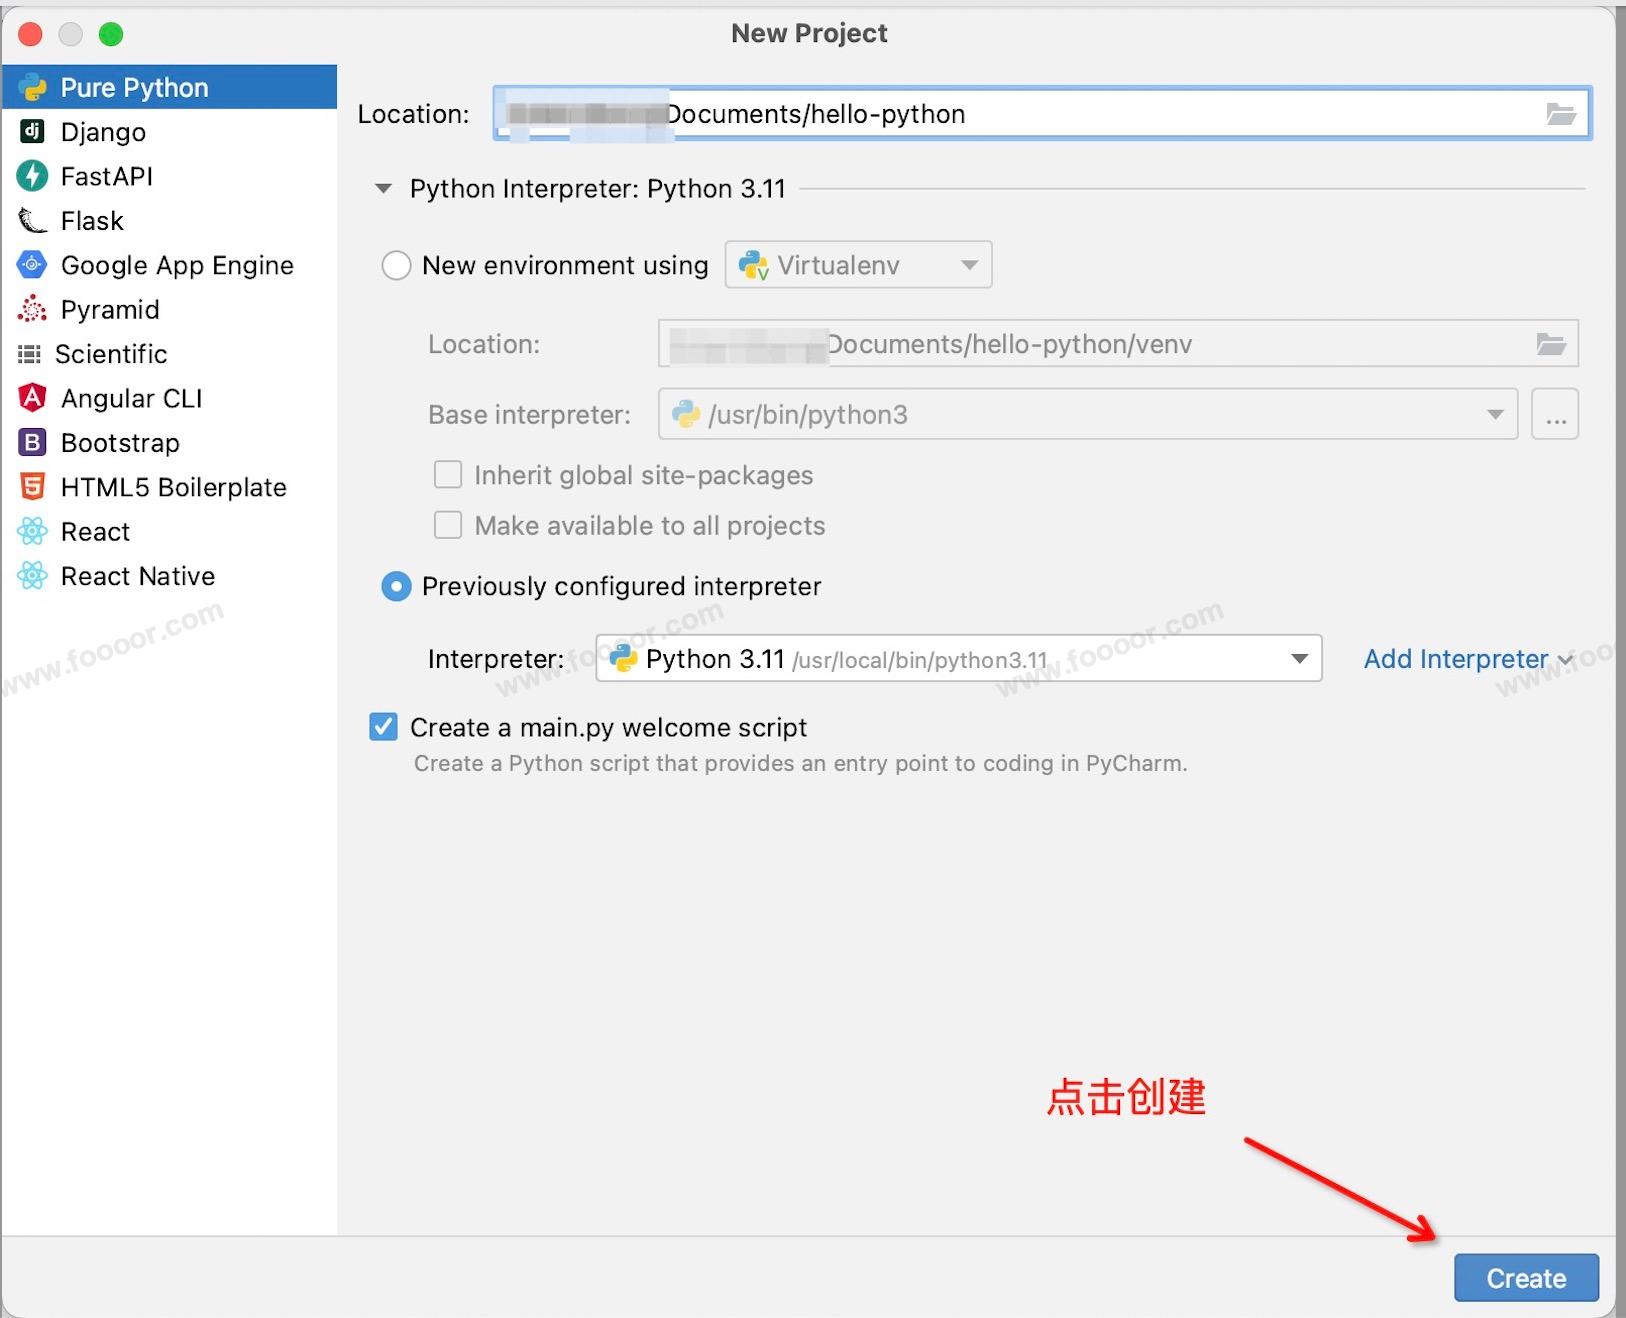Select the FastAPI lightning icon
Screen dimensions: 1626x1318
(x=32, y=176)
